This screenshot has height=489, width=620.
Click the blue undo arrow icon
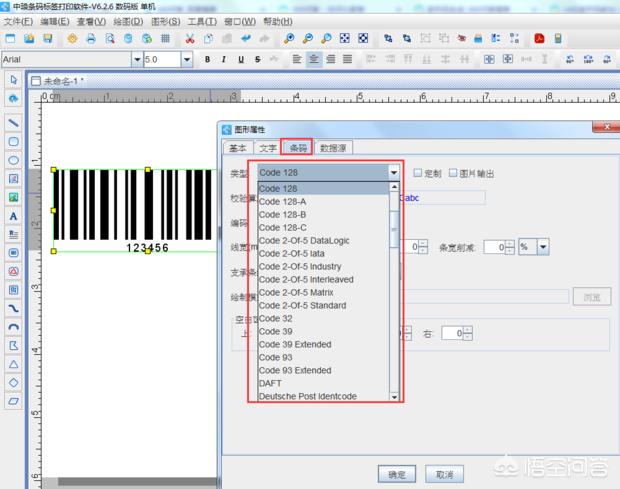click(x=246, y=38)
